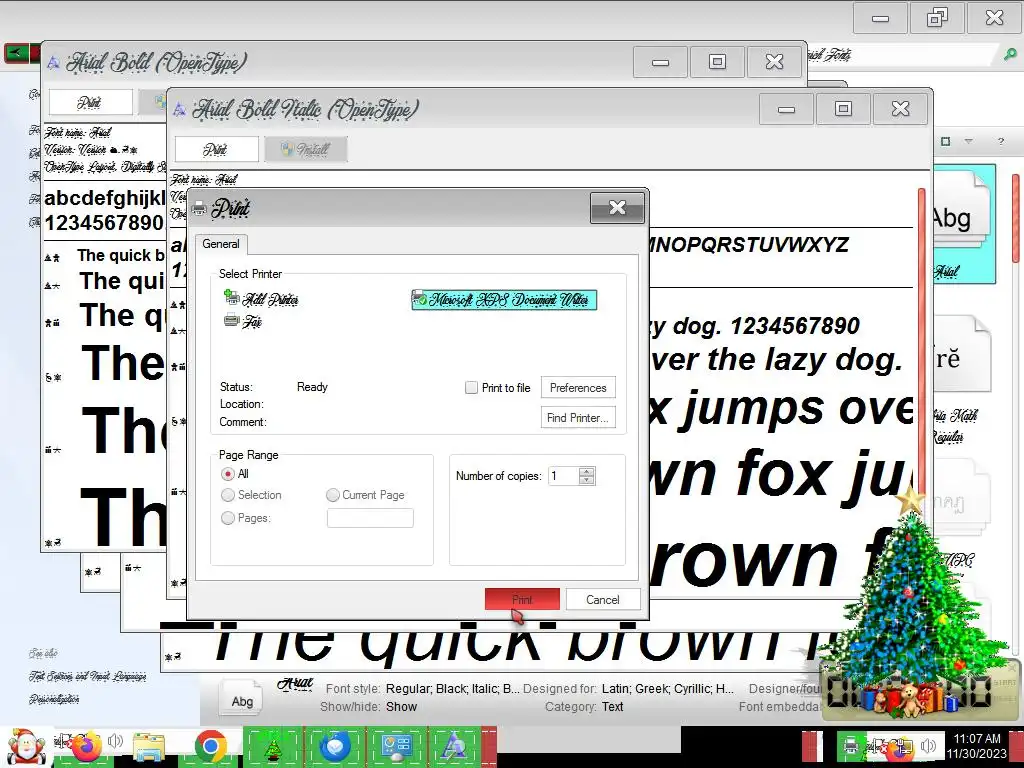The width and height of the screenshot is (1024, 768).
Task: Click the search magnifier icon in the Fonts window
Action: (1010, 55)
